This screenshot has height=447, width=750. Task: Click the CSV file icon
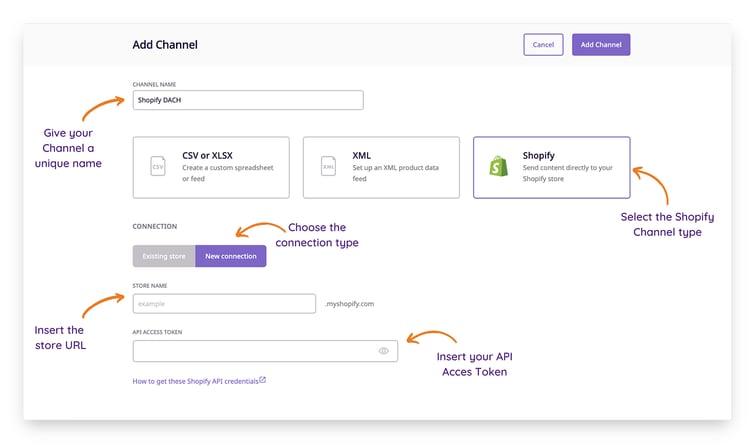click(158, 166)
